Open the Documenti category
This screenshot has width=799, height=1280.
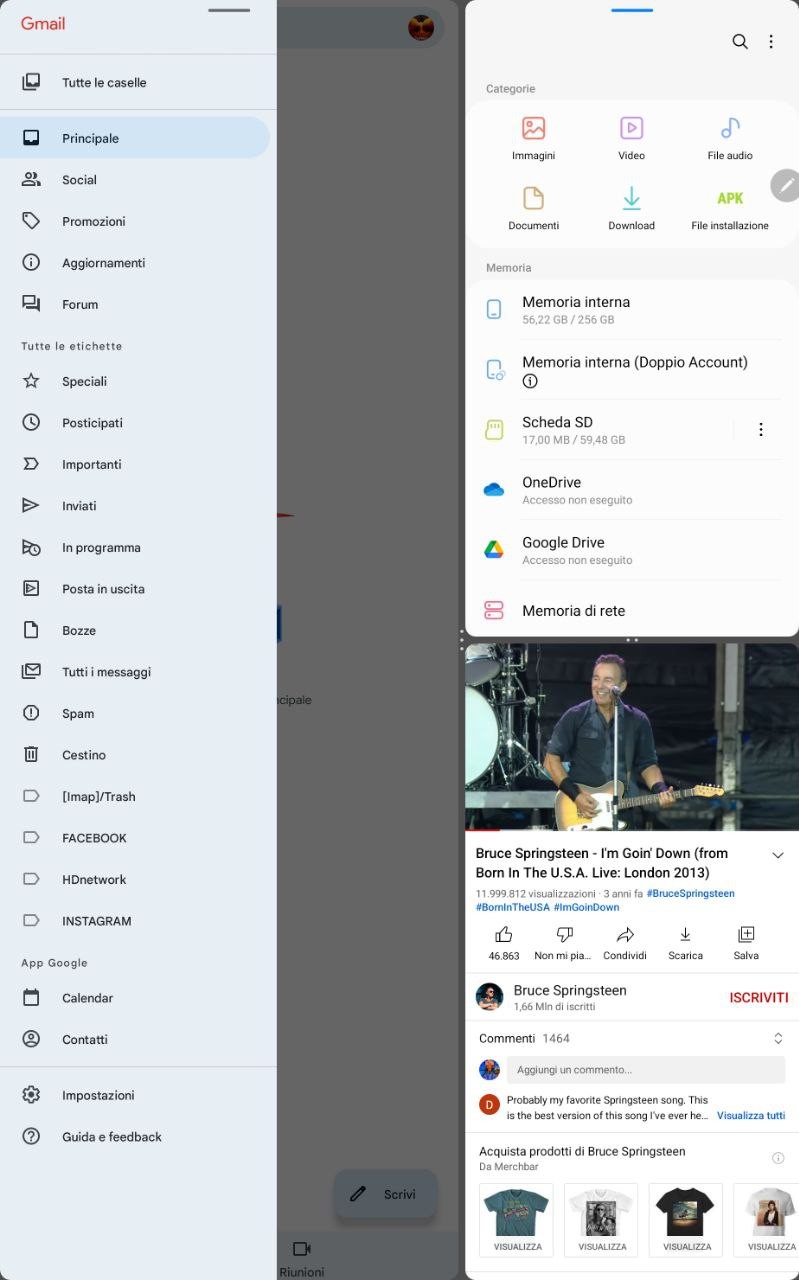click(533, 208)
